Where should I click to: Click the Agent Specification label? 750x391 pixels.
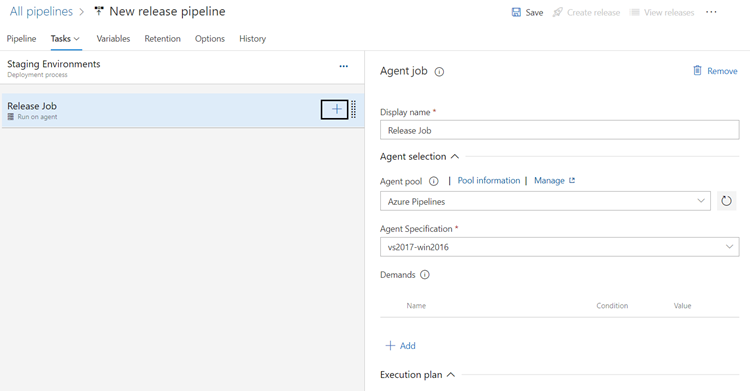click(x=416, y=229)
